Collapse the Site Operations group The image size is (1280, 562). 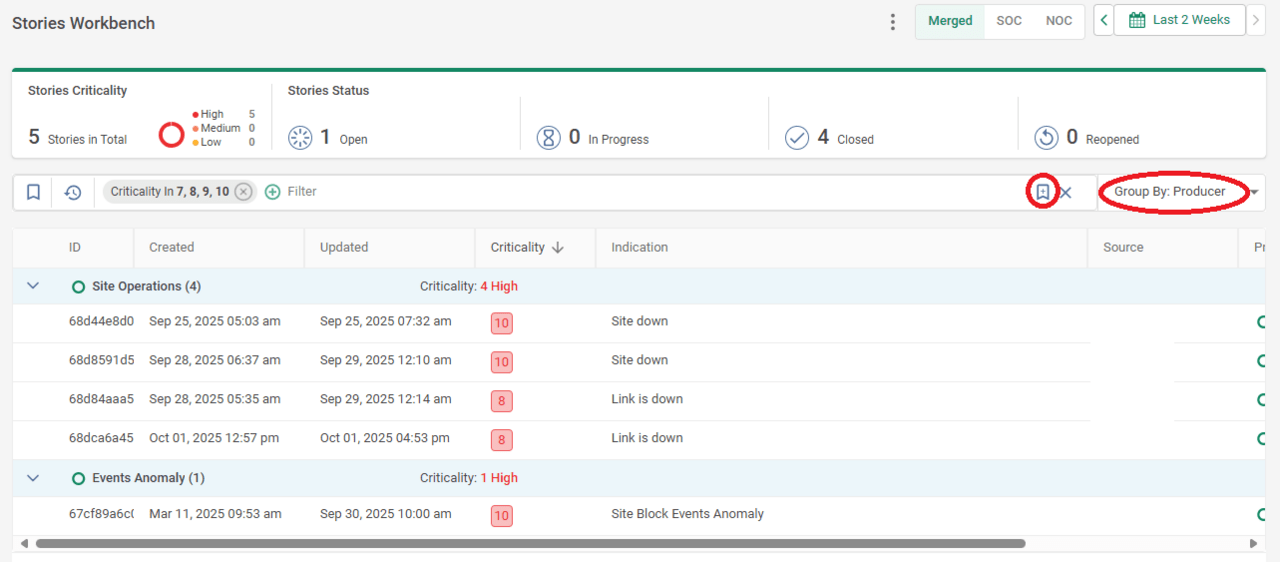coord(33,286)
